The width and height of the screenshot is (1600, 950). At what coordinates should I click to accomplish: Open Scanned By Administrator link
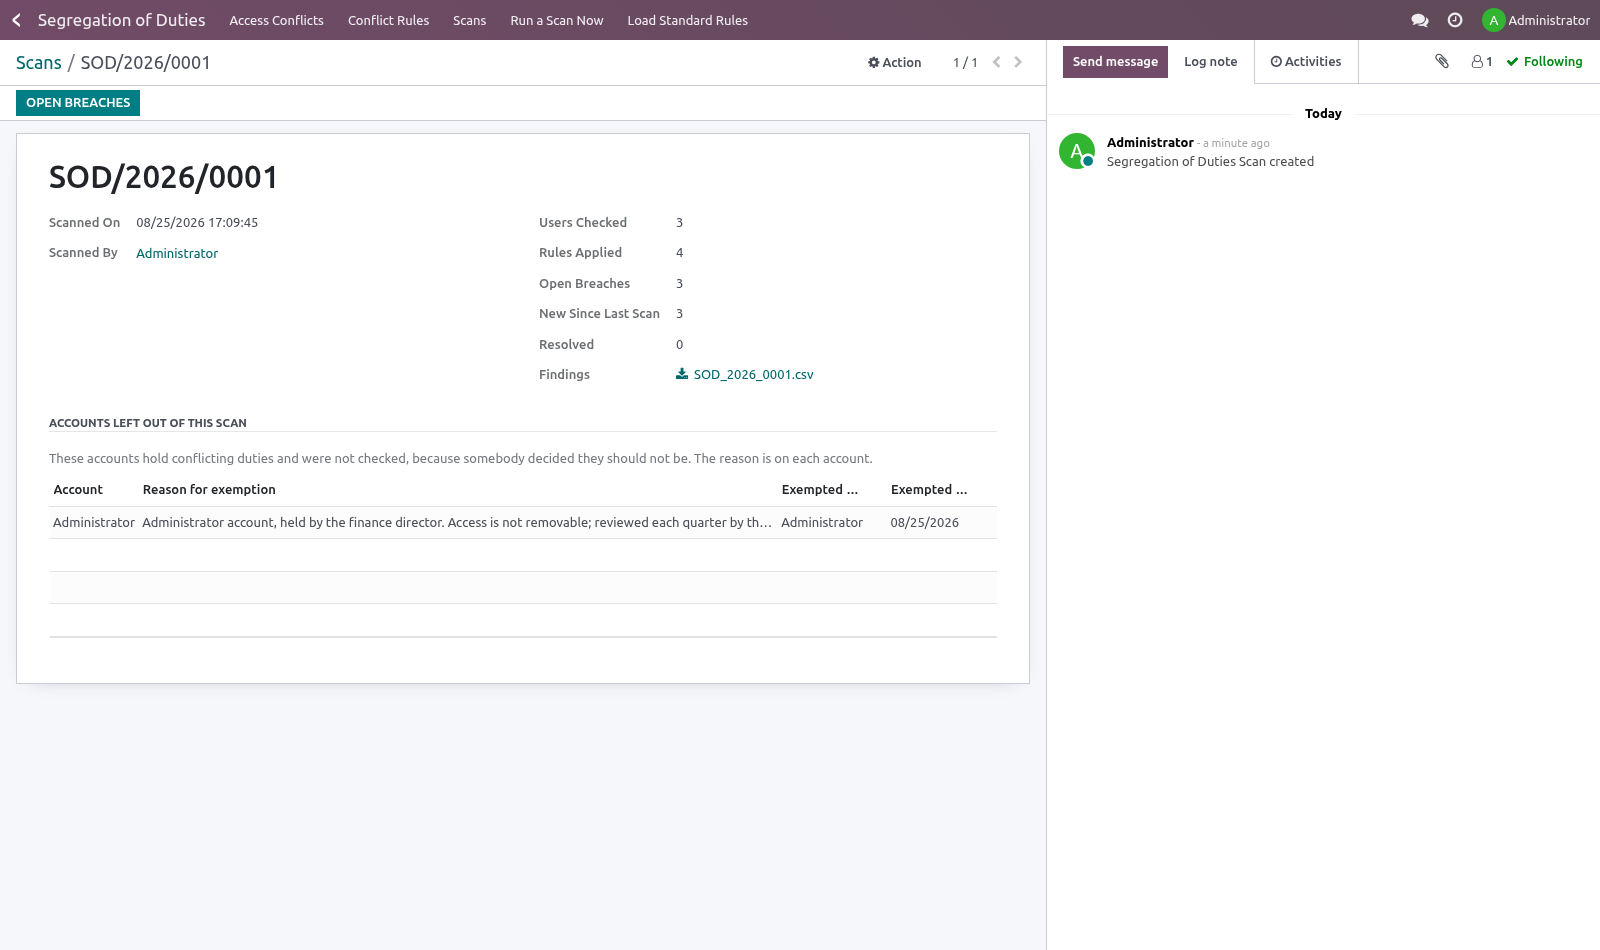coord(177,253)
